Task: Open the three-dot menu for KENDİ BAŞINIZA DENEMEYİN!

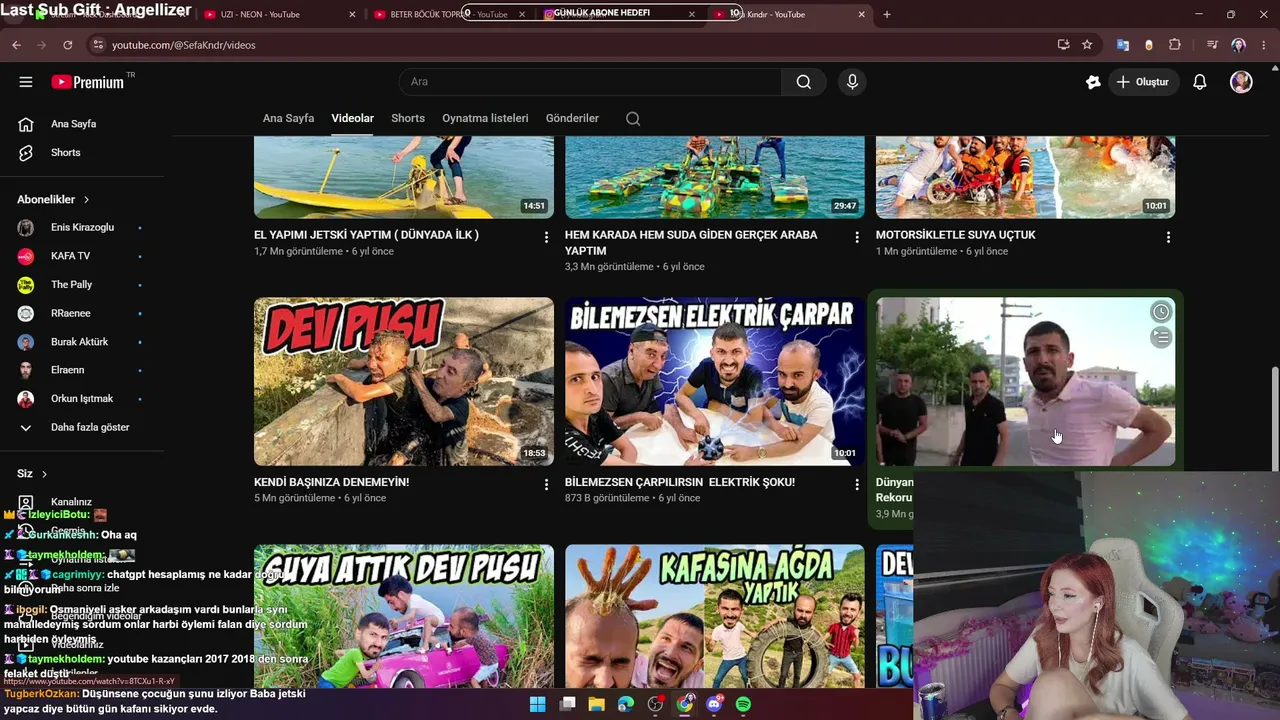Action: 546,484
